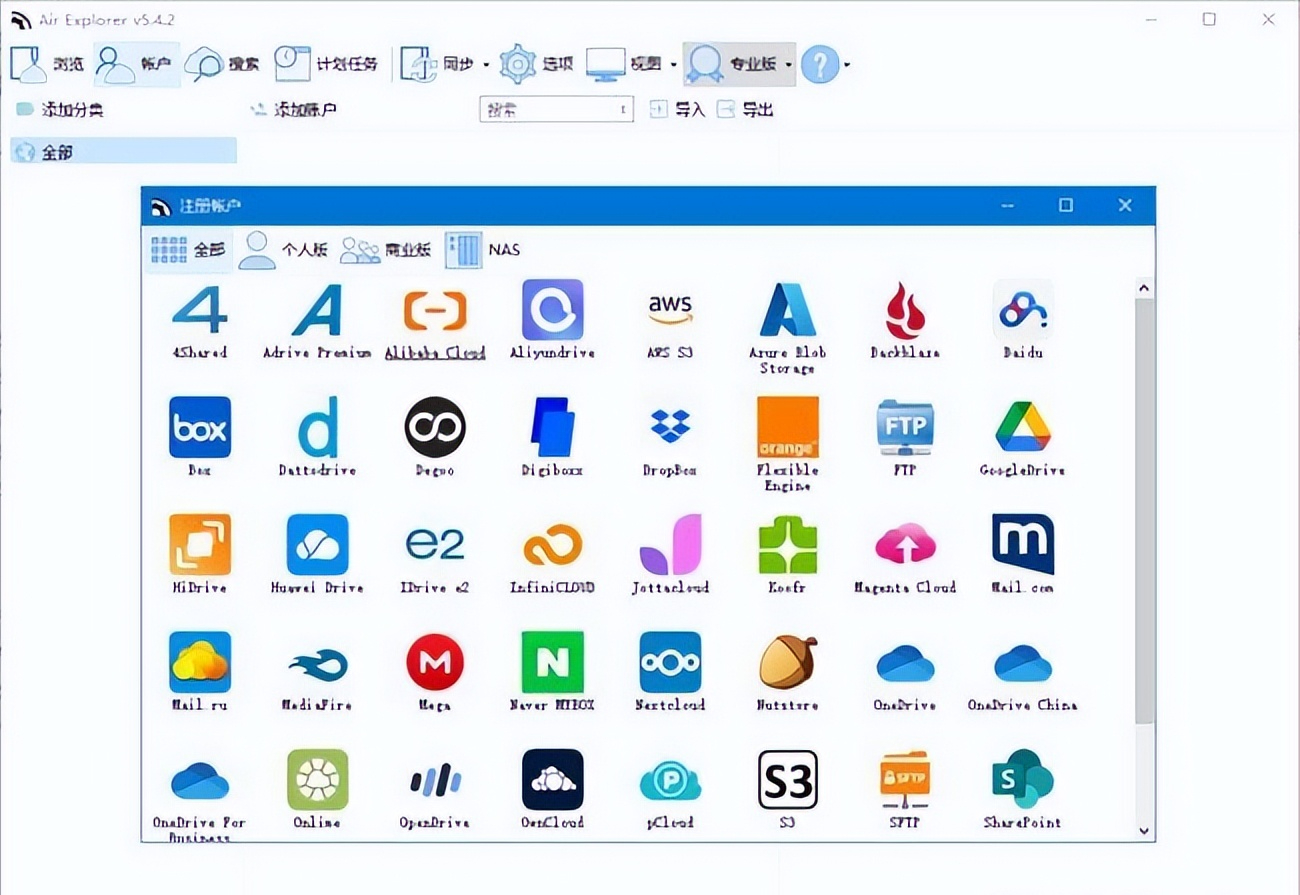
Task: Click the scrollbar down arrow in the dialog
Action: [x=1145, y=830]
